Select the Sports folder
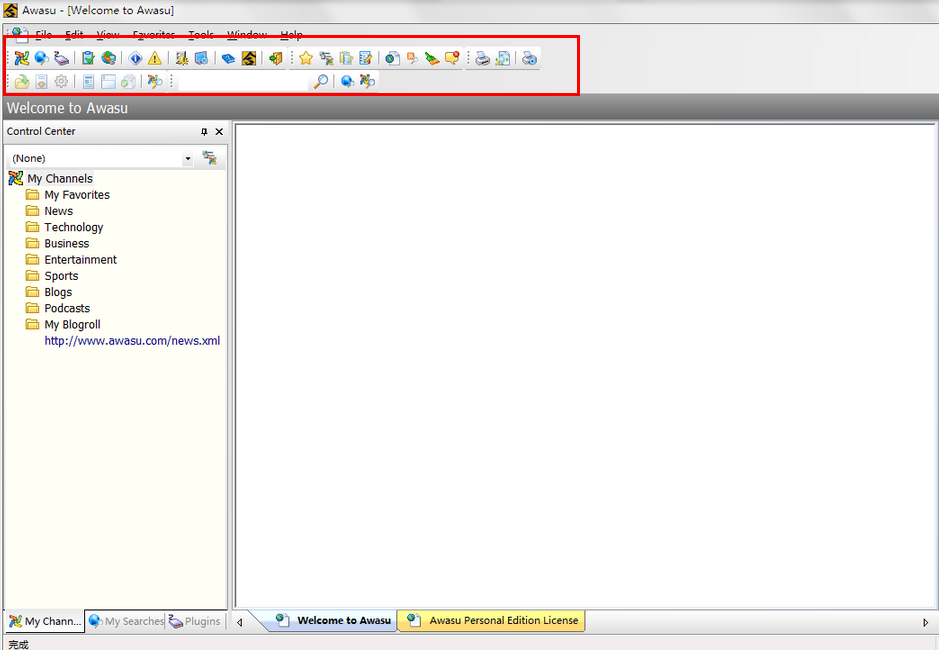 [x=61, y=276]
